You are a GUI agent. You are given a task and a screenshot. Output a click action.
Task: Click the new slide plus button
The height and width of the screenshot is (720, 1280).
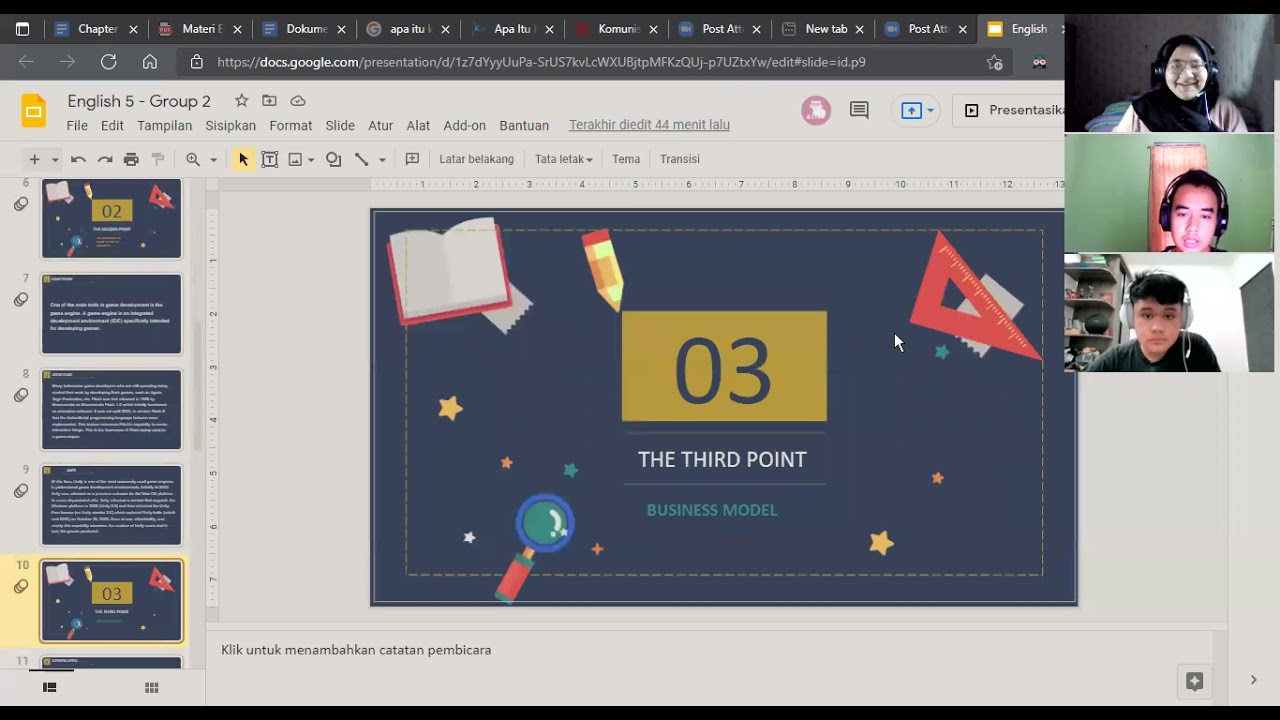(x=34, y=159)
